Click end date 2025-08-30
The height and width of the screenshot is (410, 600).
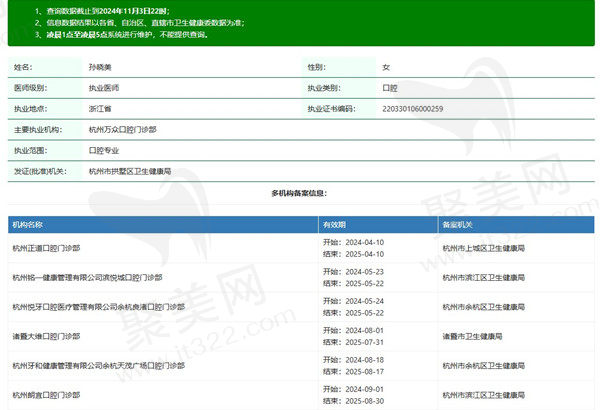point(365,401)
